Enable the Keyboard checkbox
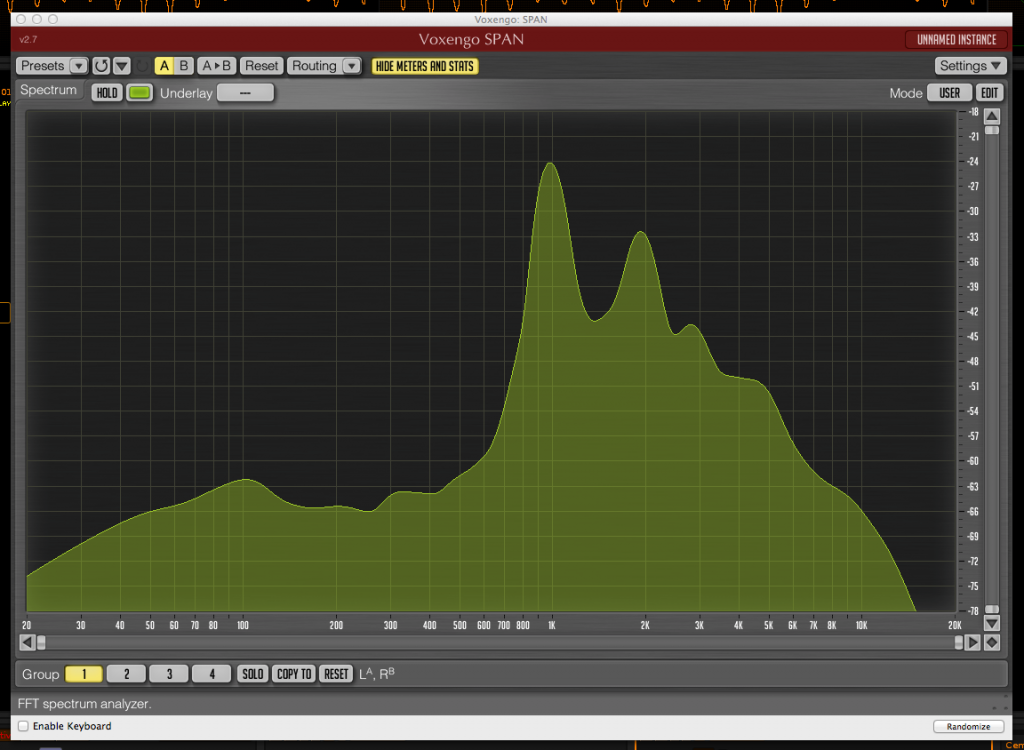The height and width of the screenshot is (750, 1024). click(x=23, y=726)
